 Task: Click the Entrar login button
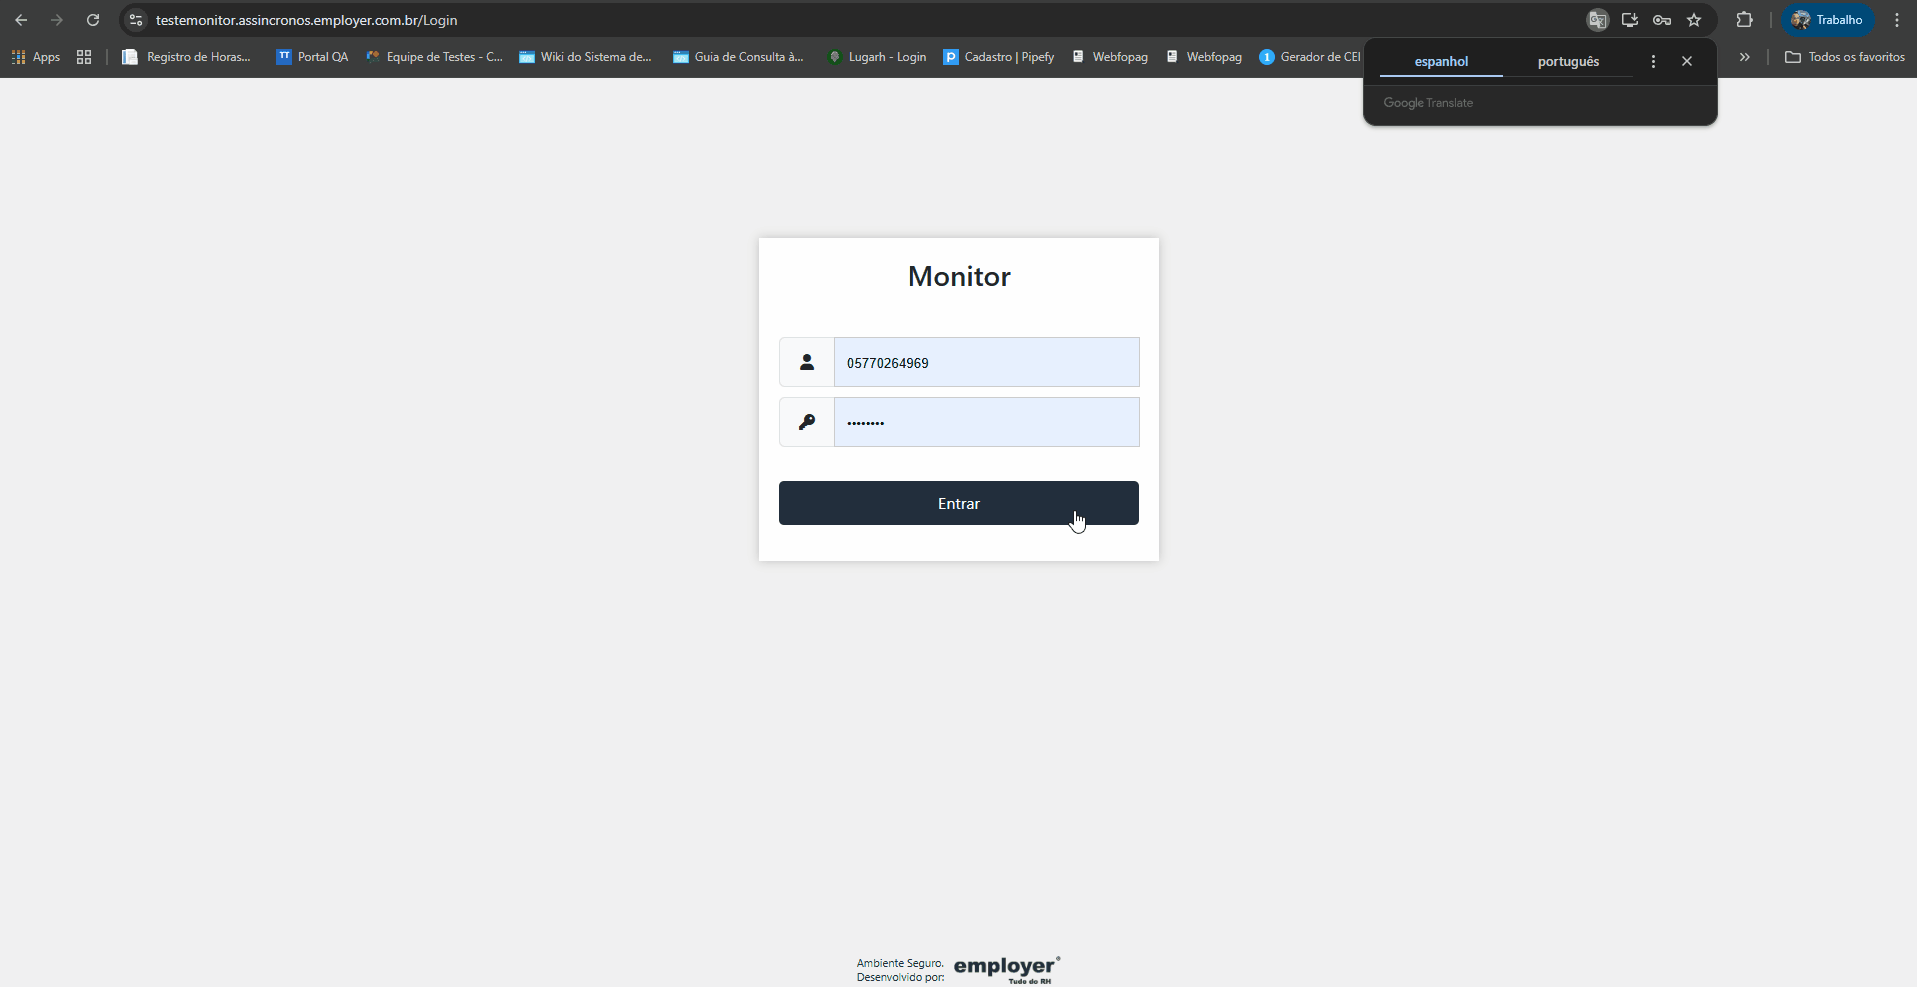coord(959,503)
